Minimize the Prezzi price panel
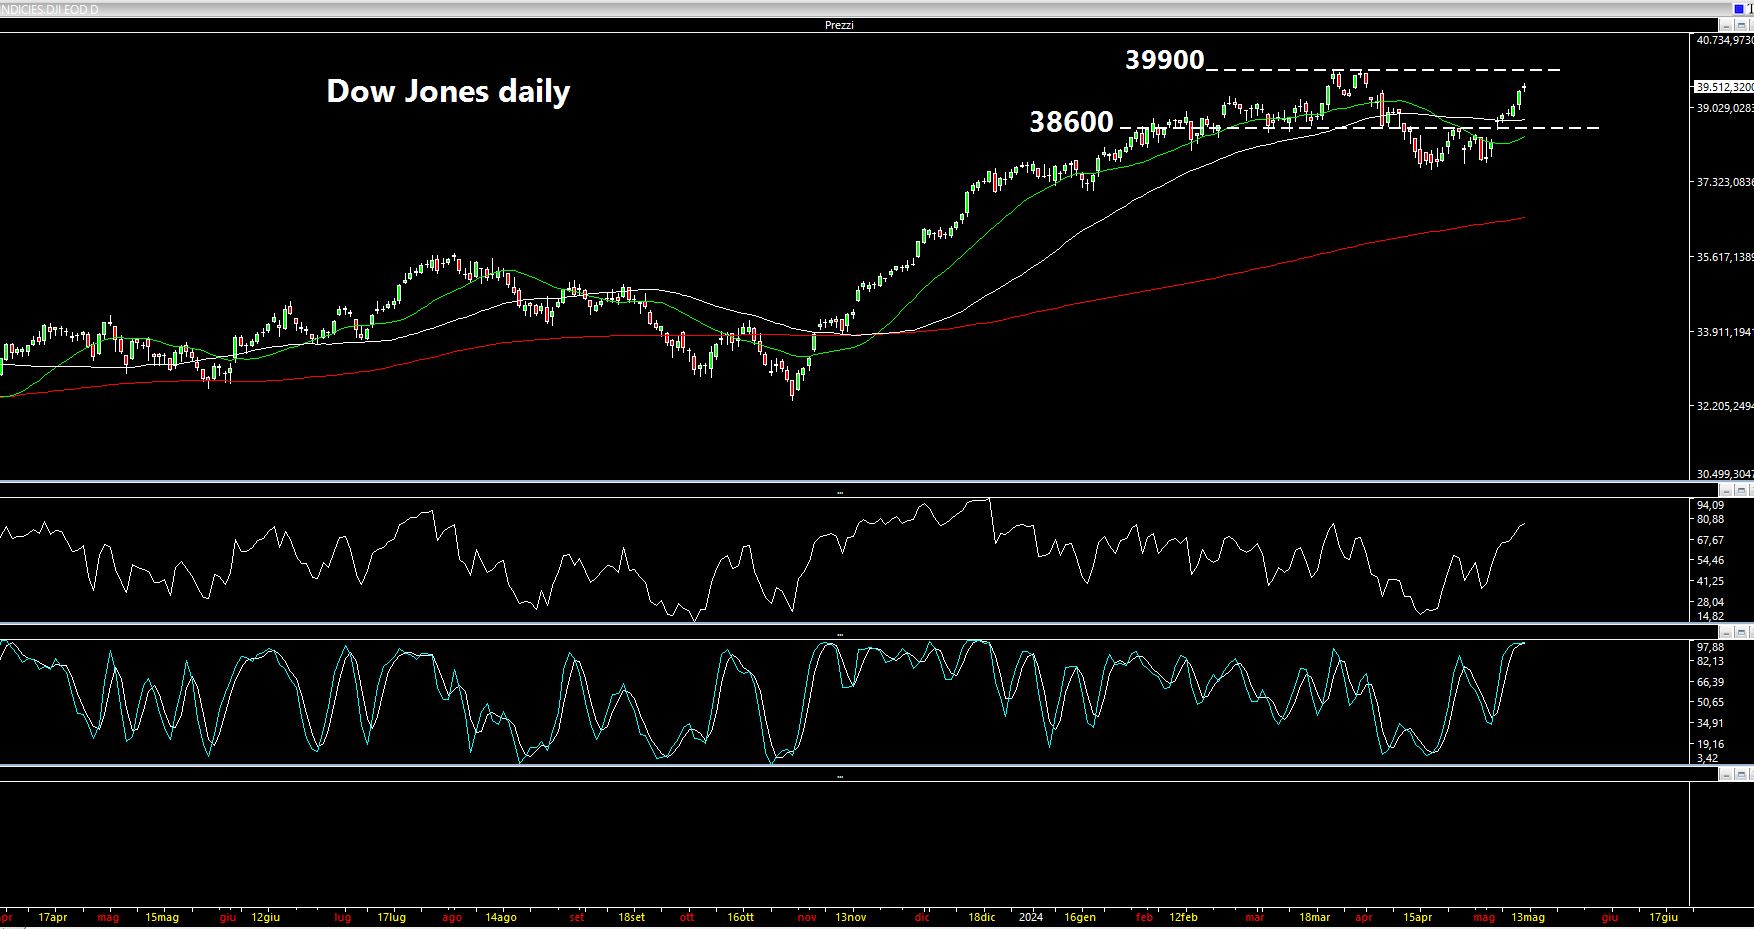 point(1726,25)
